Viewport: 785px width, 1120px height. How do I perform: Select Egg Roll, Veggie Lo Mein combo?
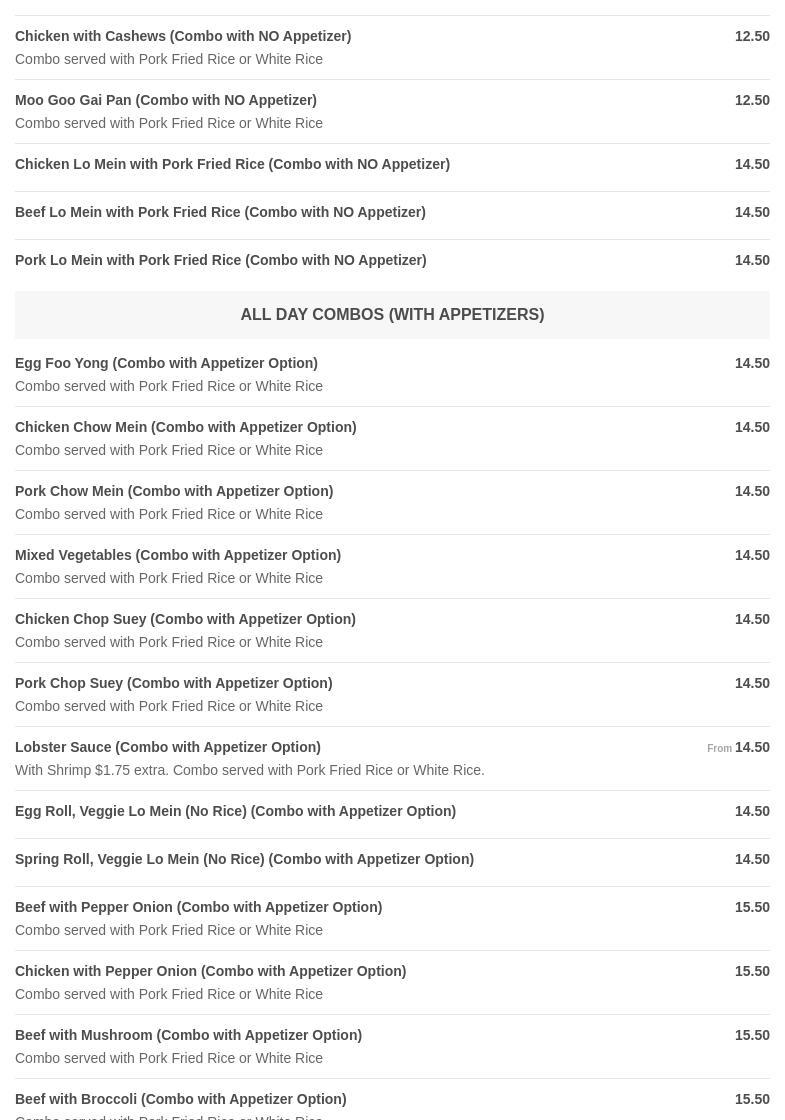tap(235, 812)
